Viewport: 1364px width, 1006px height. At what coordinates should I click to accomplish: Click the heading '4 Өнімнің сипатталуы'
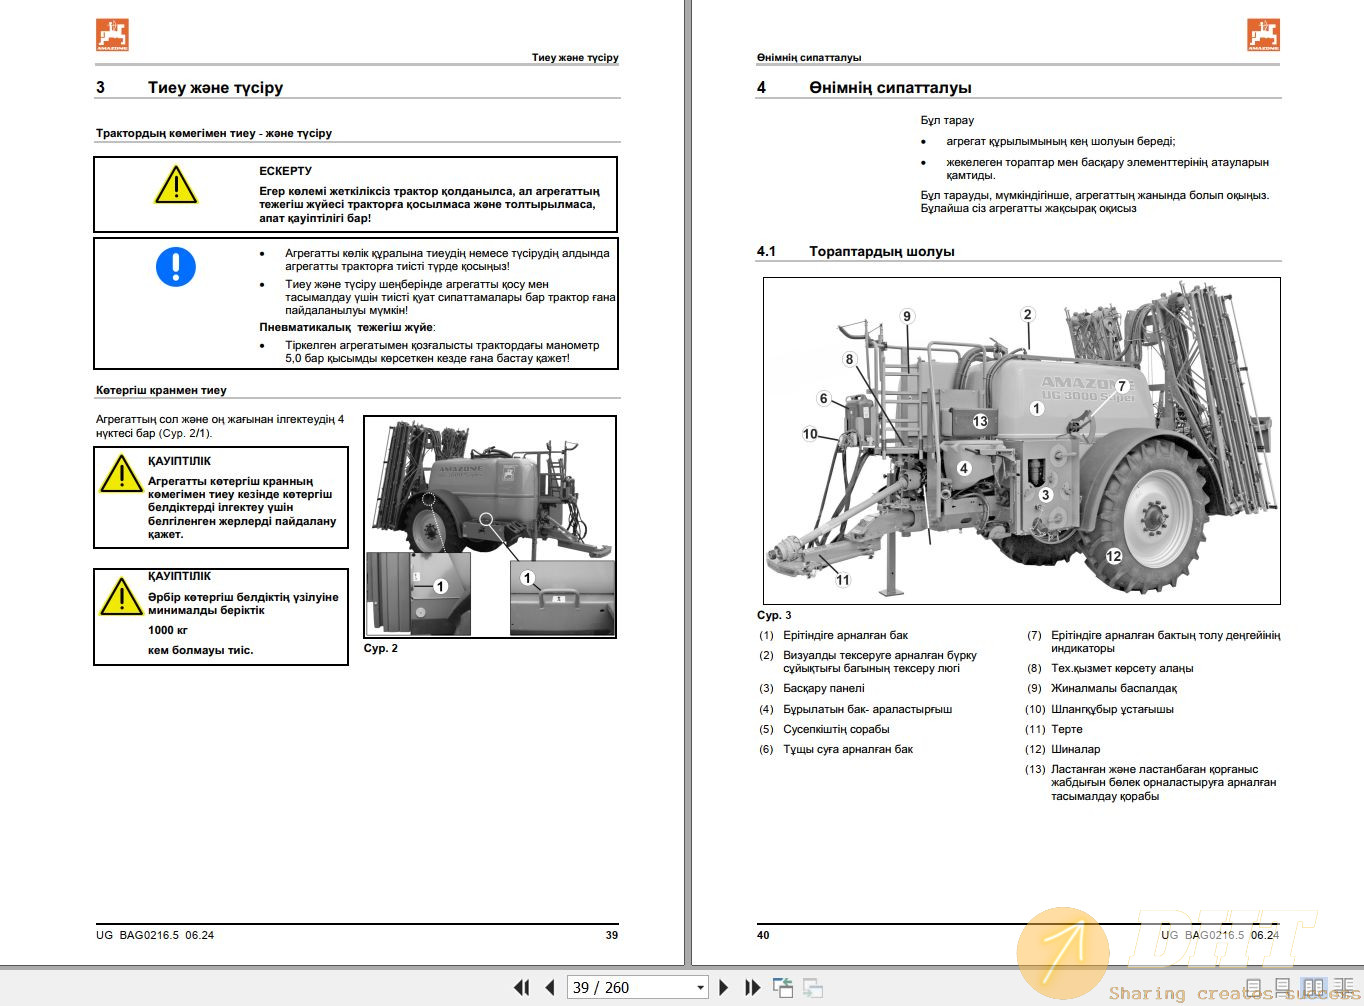tap(864, 88)
